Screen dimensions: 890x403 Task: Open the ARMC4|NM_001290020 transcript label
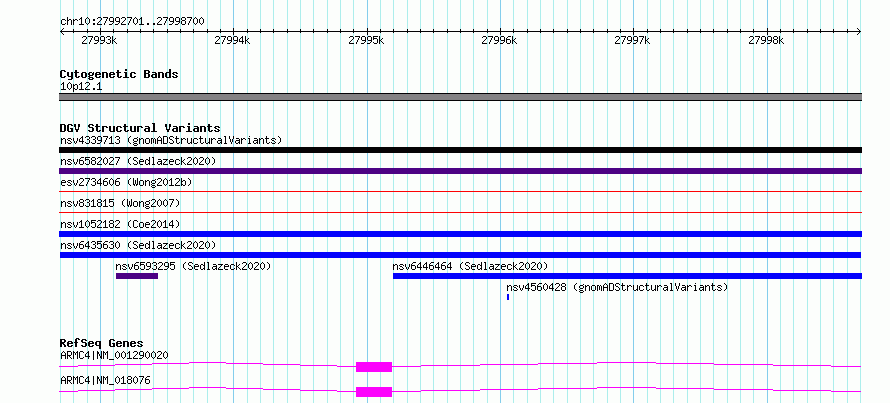point(114,356)
